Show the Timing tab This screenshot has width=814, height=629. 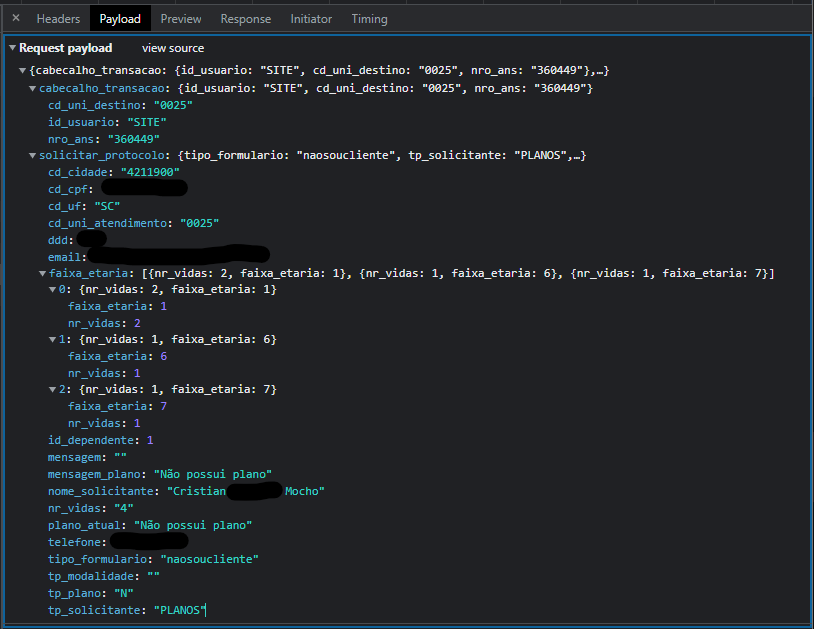coord(369,19)
